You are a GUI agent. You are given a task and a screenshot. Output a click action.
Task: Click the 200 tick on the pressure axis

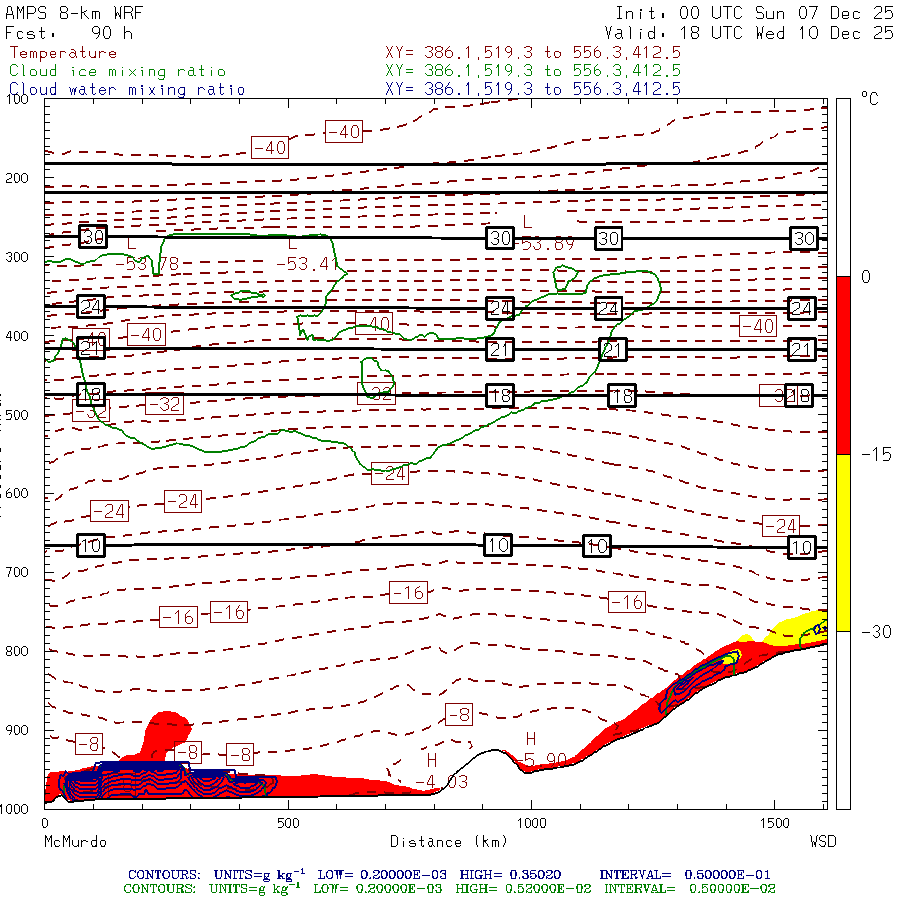click(17, 178)
